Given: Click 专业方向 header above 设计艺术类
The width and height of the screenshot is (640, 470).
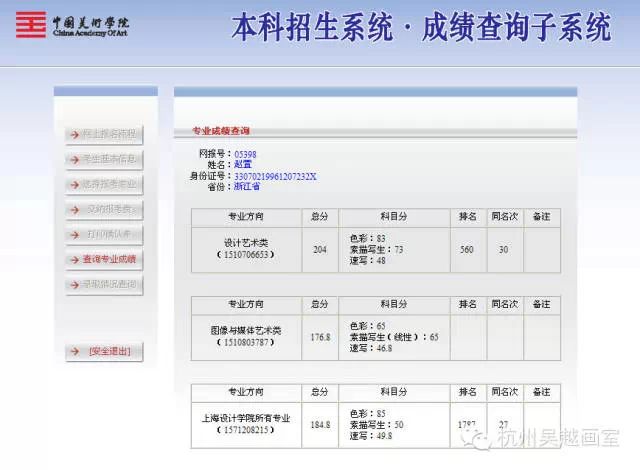Looking at the screenshot, I should (x=246, y=217).
